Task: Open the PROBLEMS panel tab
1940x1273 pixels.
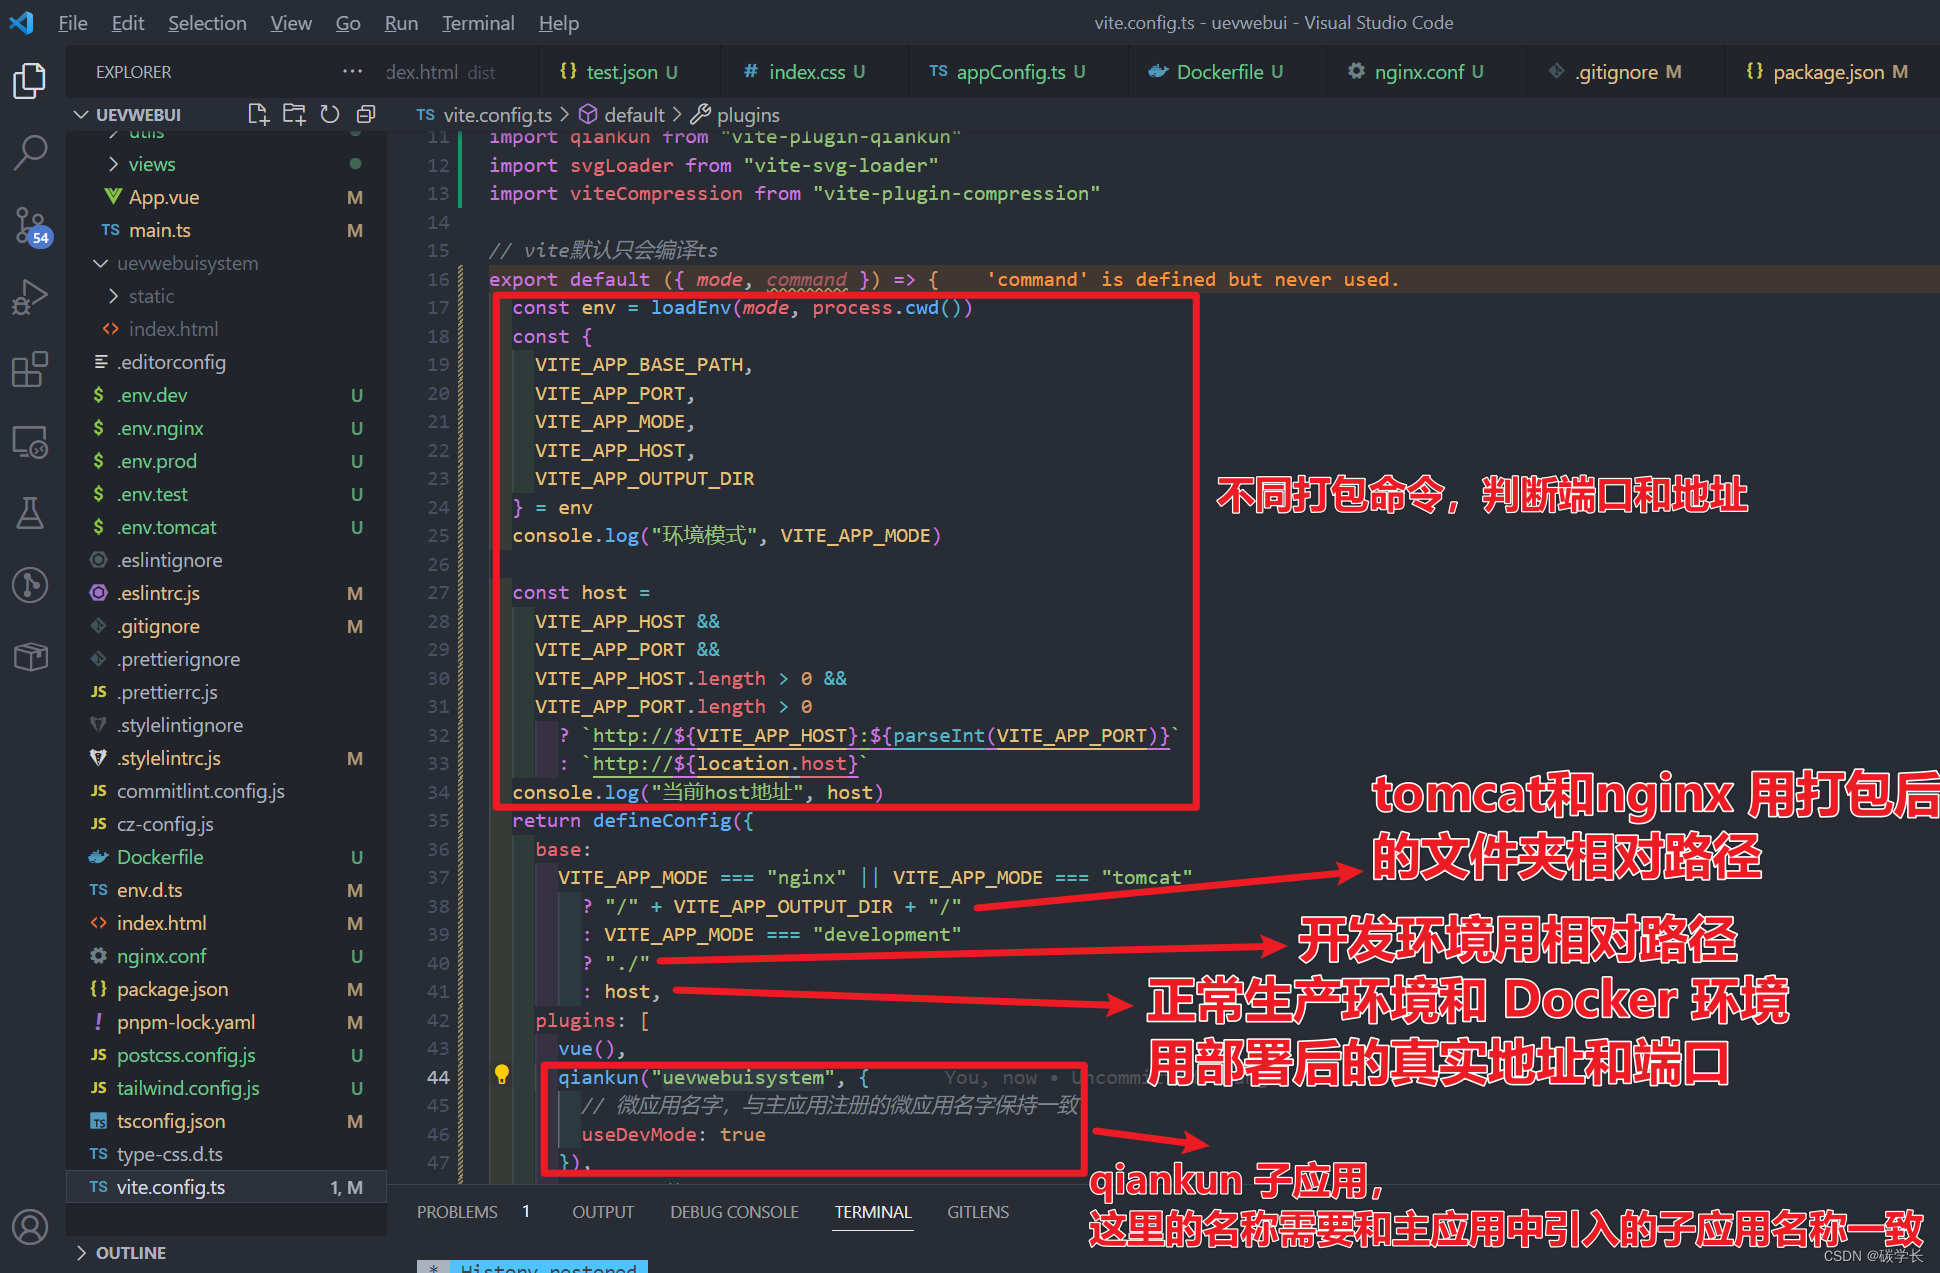Action: (x=457, y=1211)
